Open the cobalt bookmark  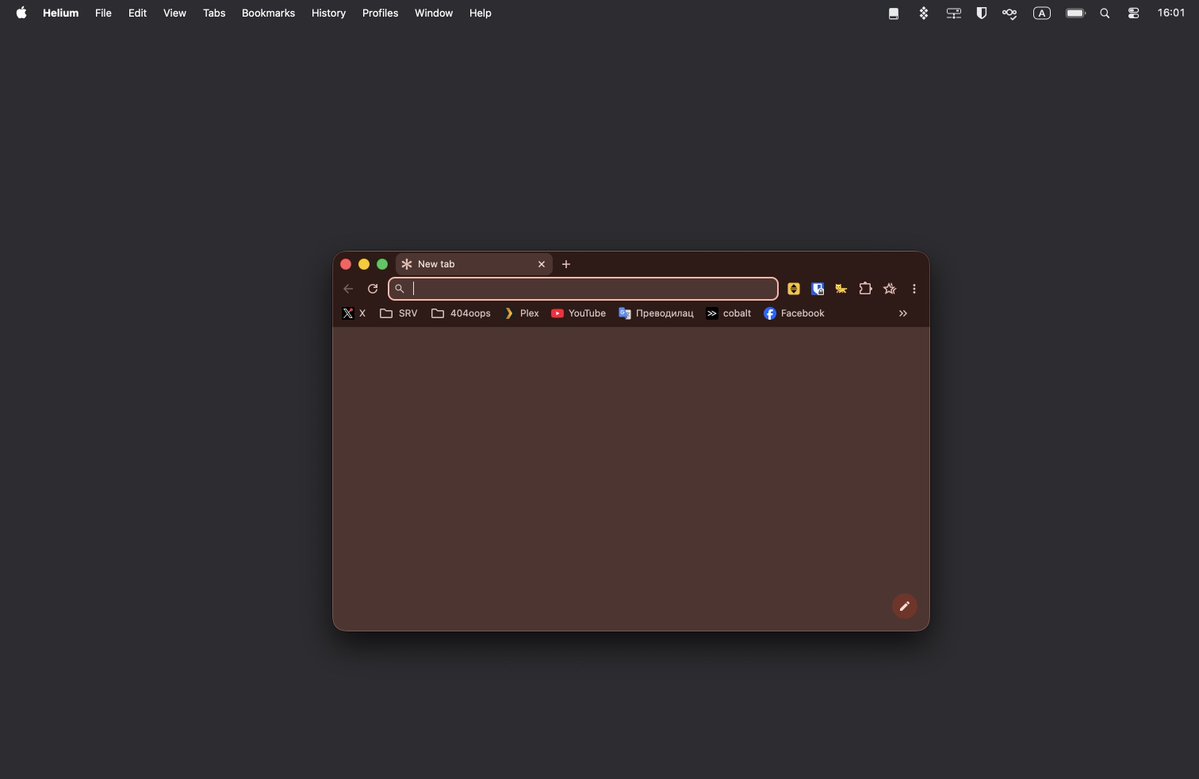pyautogui.click(x=728, y=313)
